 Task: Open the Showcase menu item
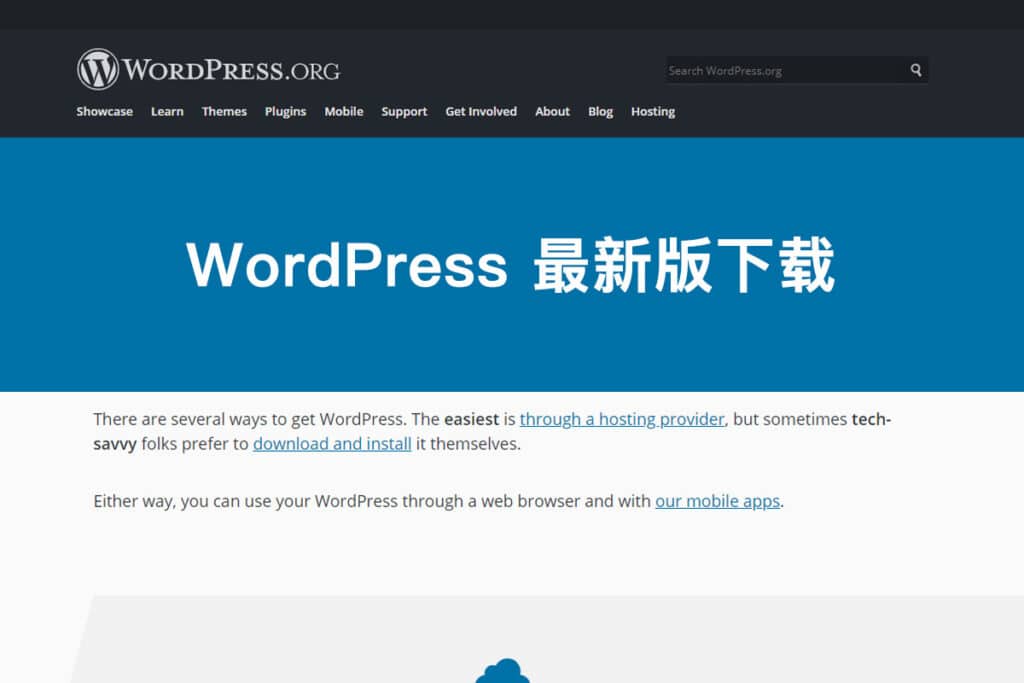coord(104,112)
